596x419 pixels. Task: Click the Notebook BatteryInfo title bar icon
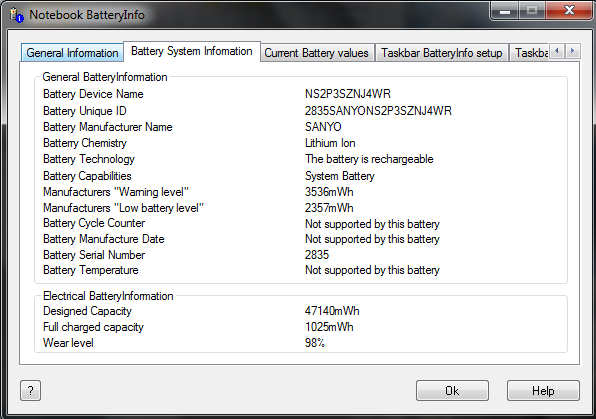17,15
